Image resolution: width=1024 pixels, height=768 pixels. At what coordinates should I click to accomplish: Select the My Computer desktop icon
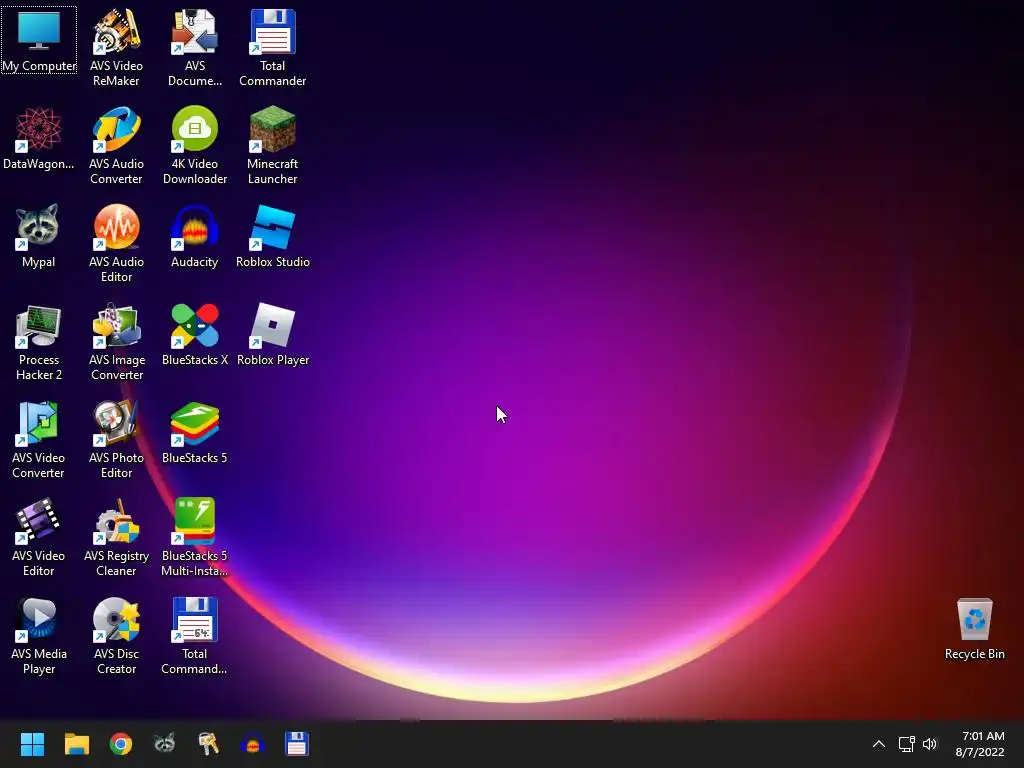(39, 40)
